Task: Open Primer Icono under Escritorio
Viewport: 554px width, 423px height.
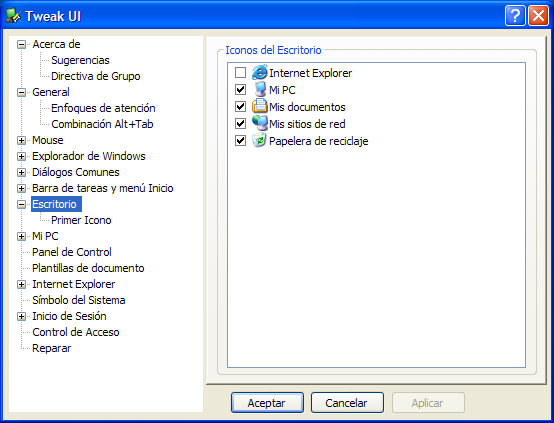Action: tap(81, 220)
